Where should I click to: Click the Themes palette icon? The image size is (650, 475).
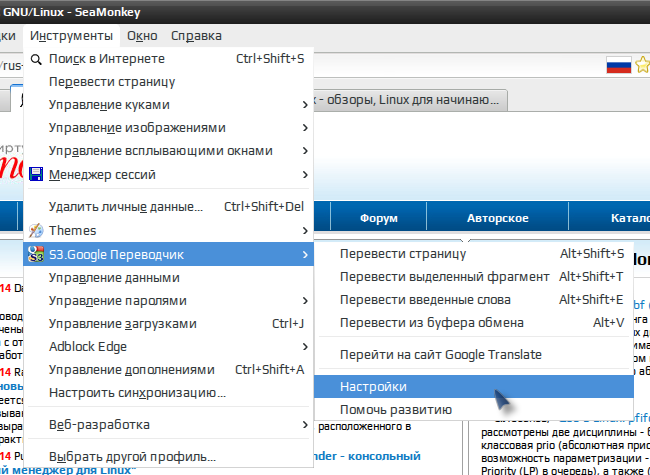click(36, 230)
